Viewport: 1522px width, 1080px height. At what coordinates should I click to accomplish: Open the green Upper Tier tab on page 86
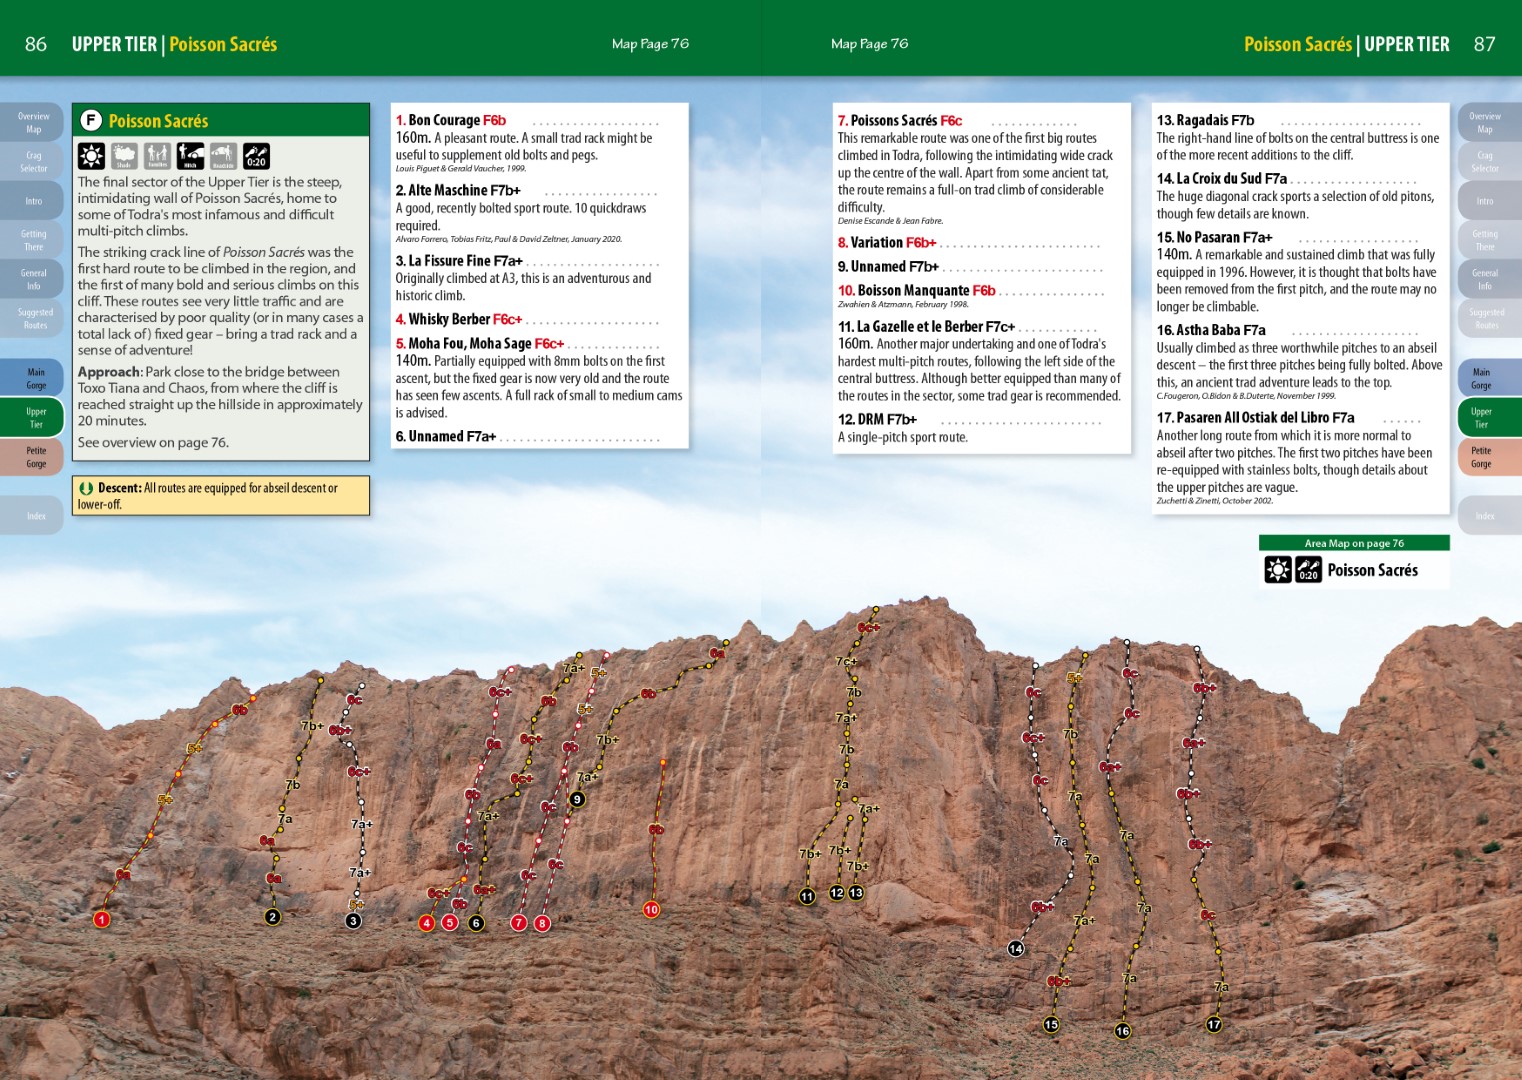pyautogui.click(x=32, y=417)
